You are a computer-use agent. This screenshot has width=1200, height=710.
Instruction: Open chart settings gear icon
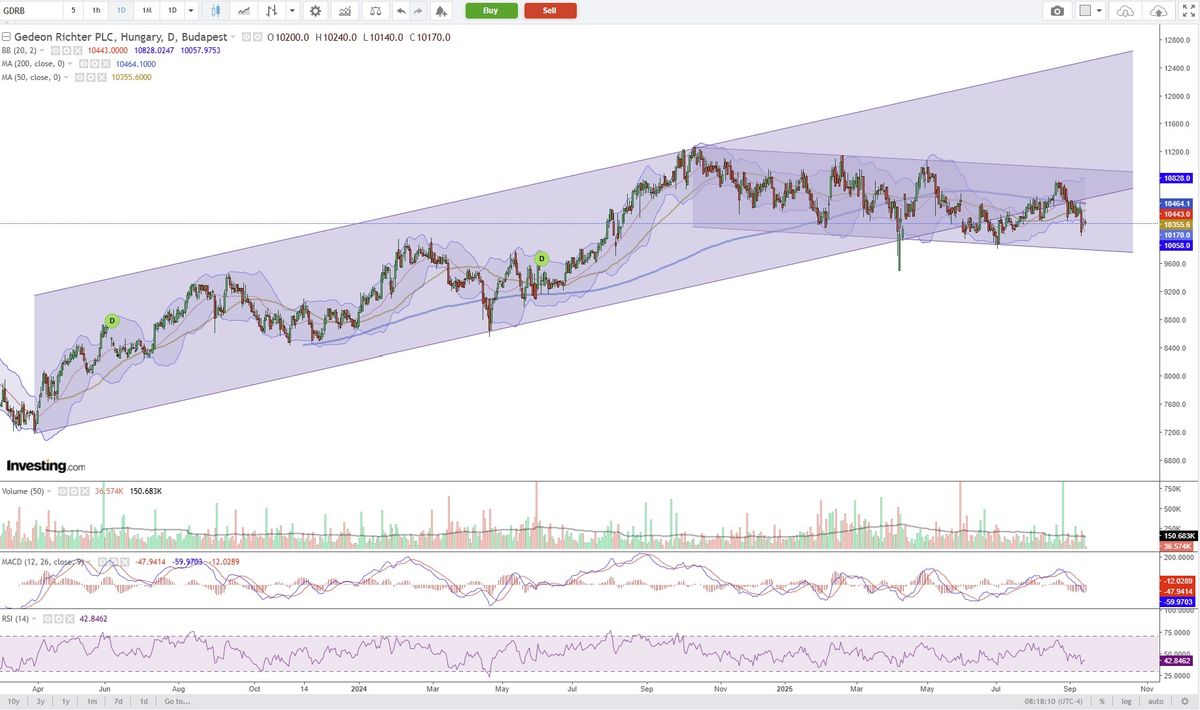pyautogui.click(x=315, y=10)
